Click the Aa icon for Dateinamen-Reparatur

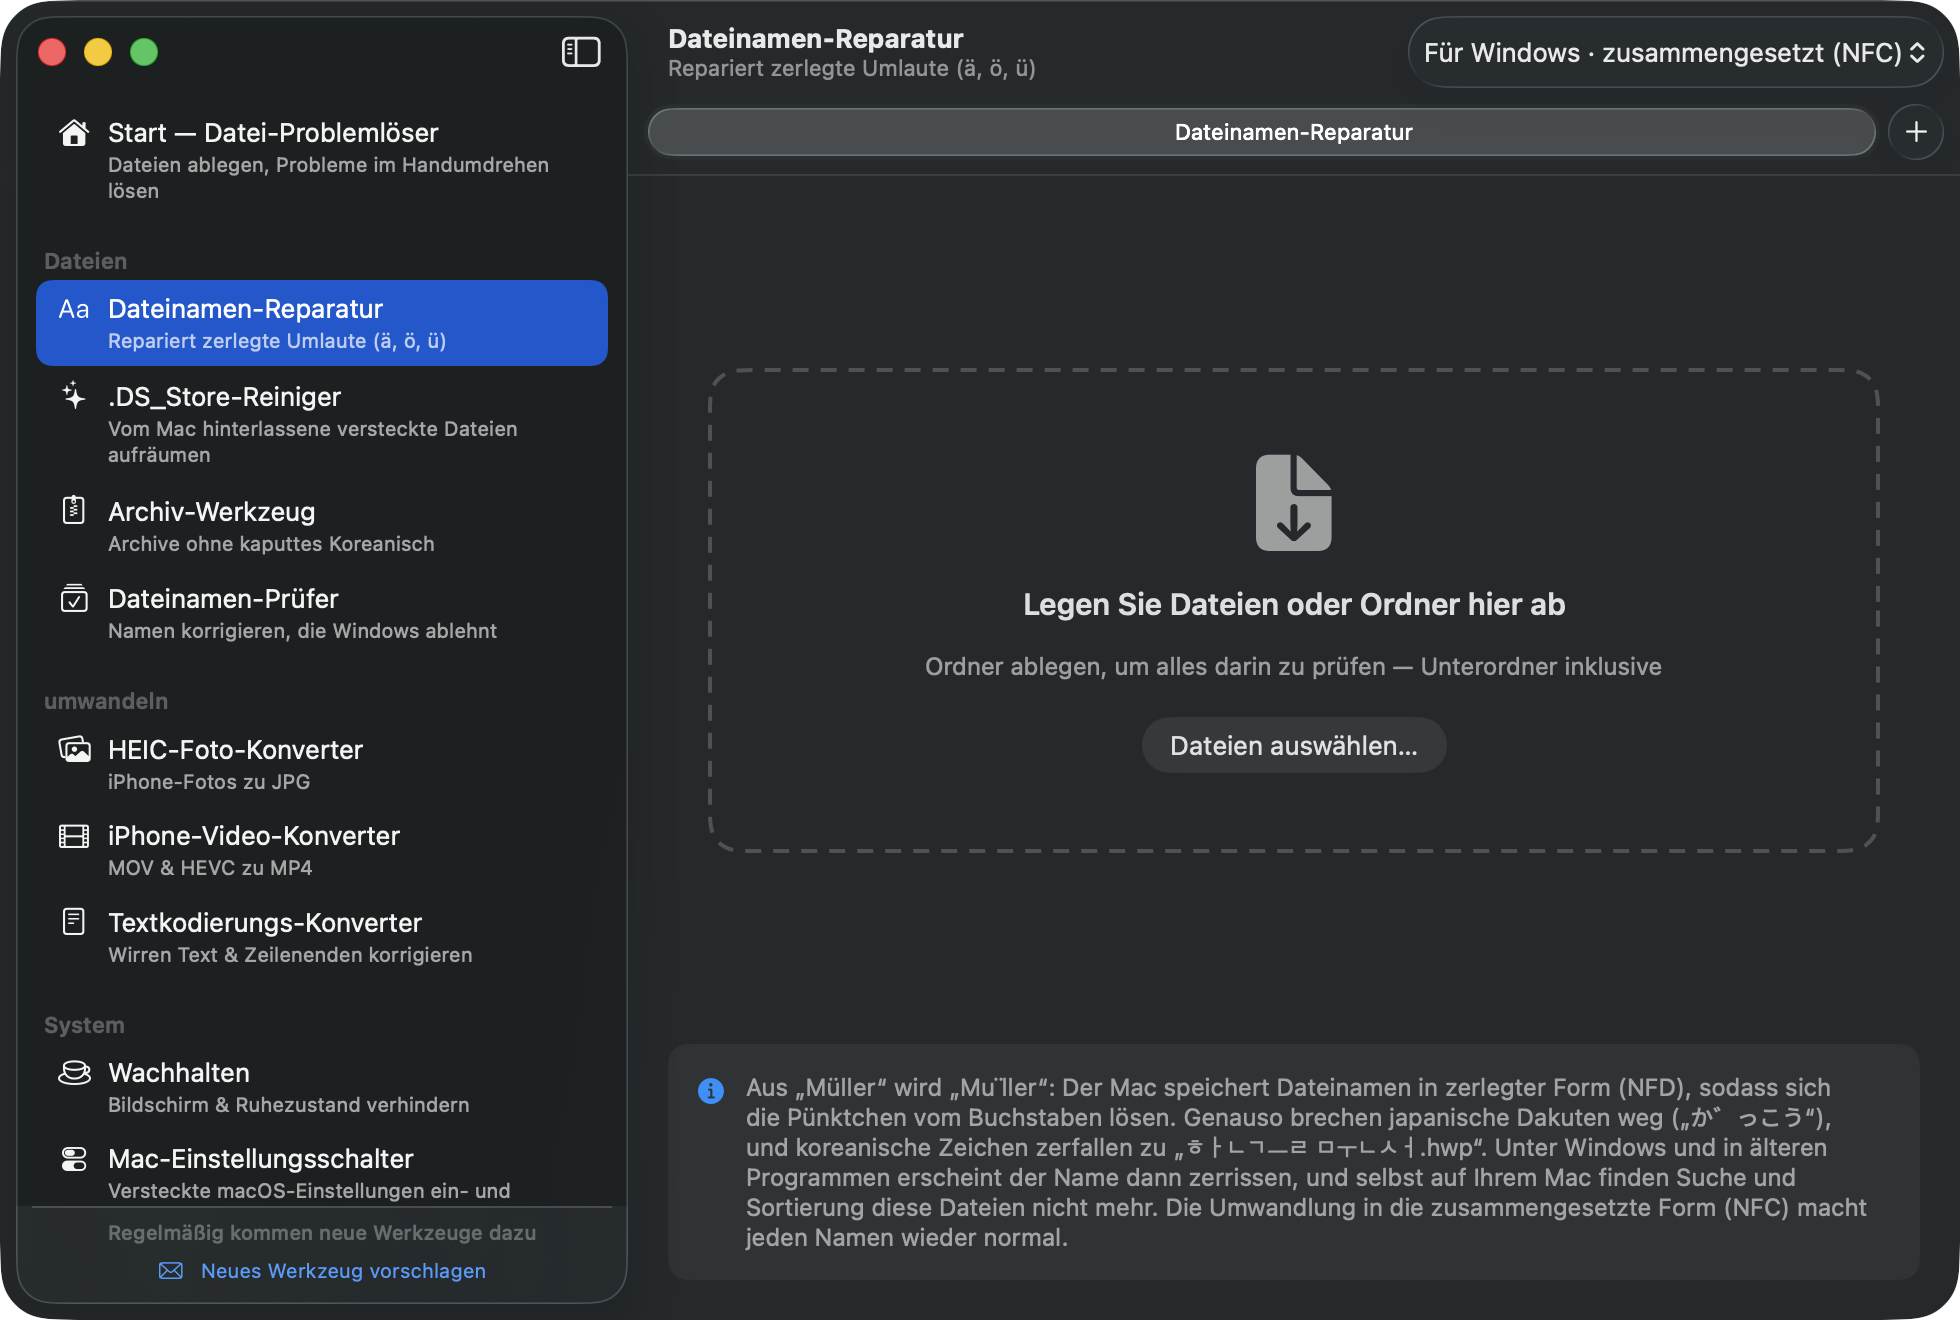coord(74,309)
